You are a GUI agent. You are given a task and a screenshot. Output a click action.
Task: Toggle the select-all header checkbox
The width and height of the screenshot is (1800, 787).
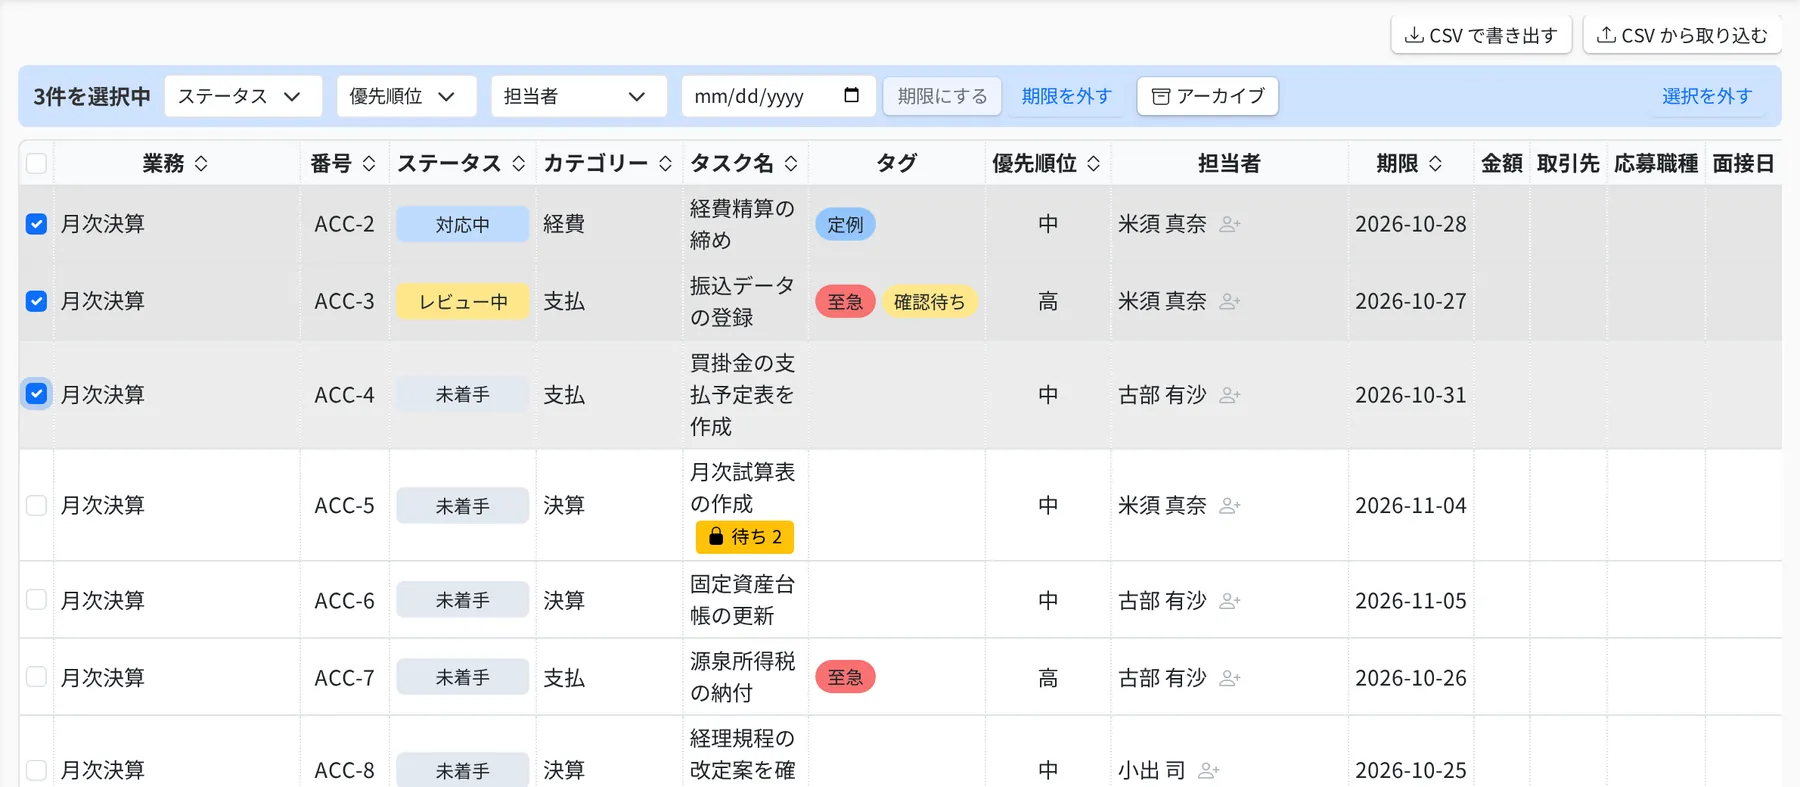click(x=36, y=163)
